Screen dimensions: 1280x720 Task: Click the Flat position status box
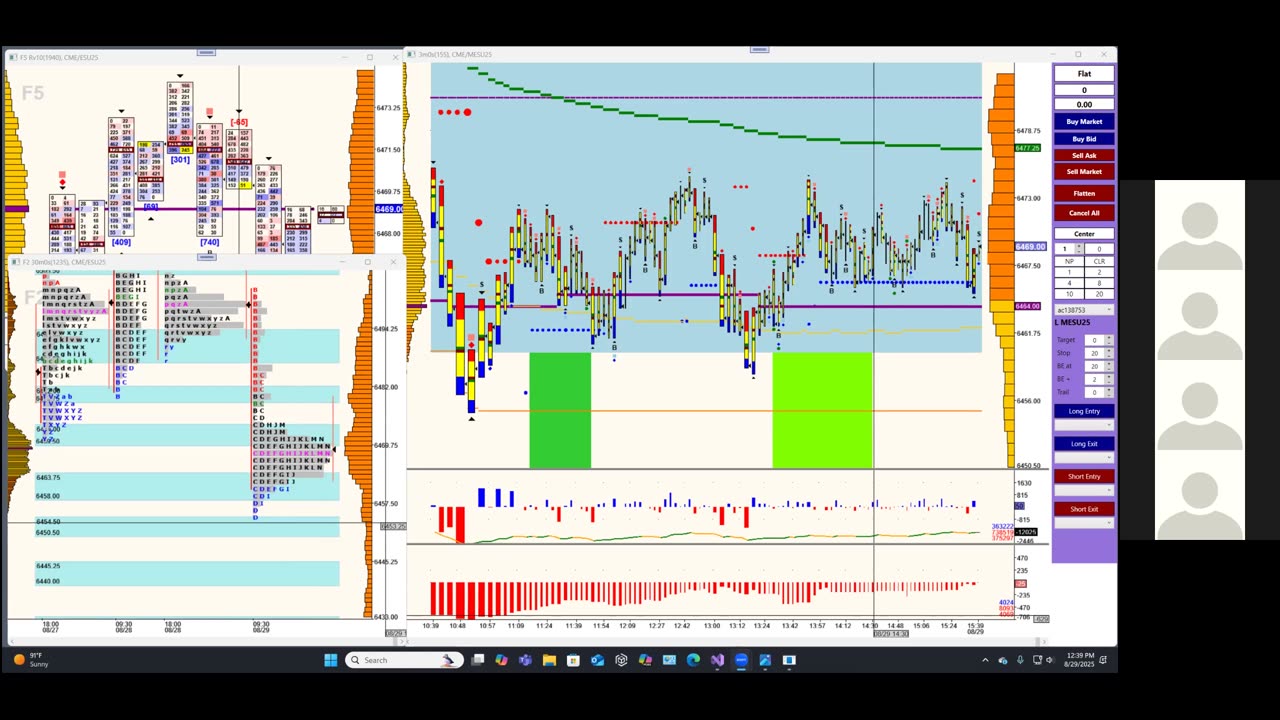(1084, 74)
